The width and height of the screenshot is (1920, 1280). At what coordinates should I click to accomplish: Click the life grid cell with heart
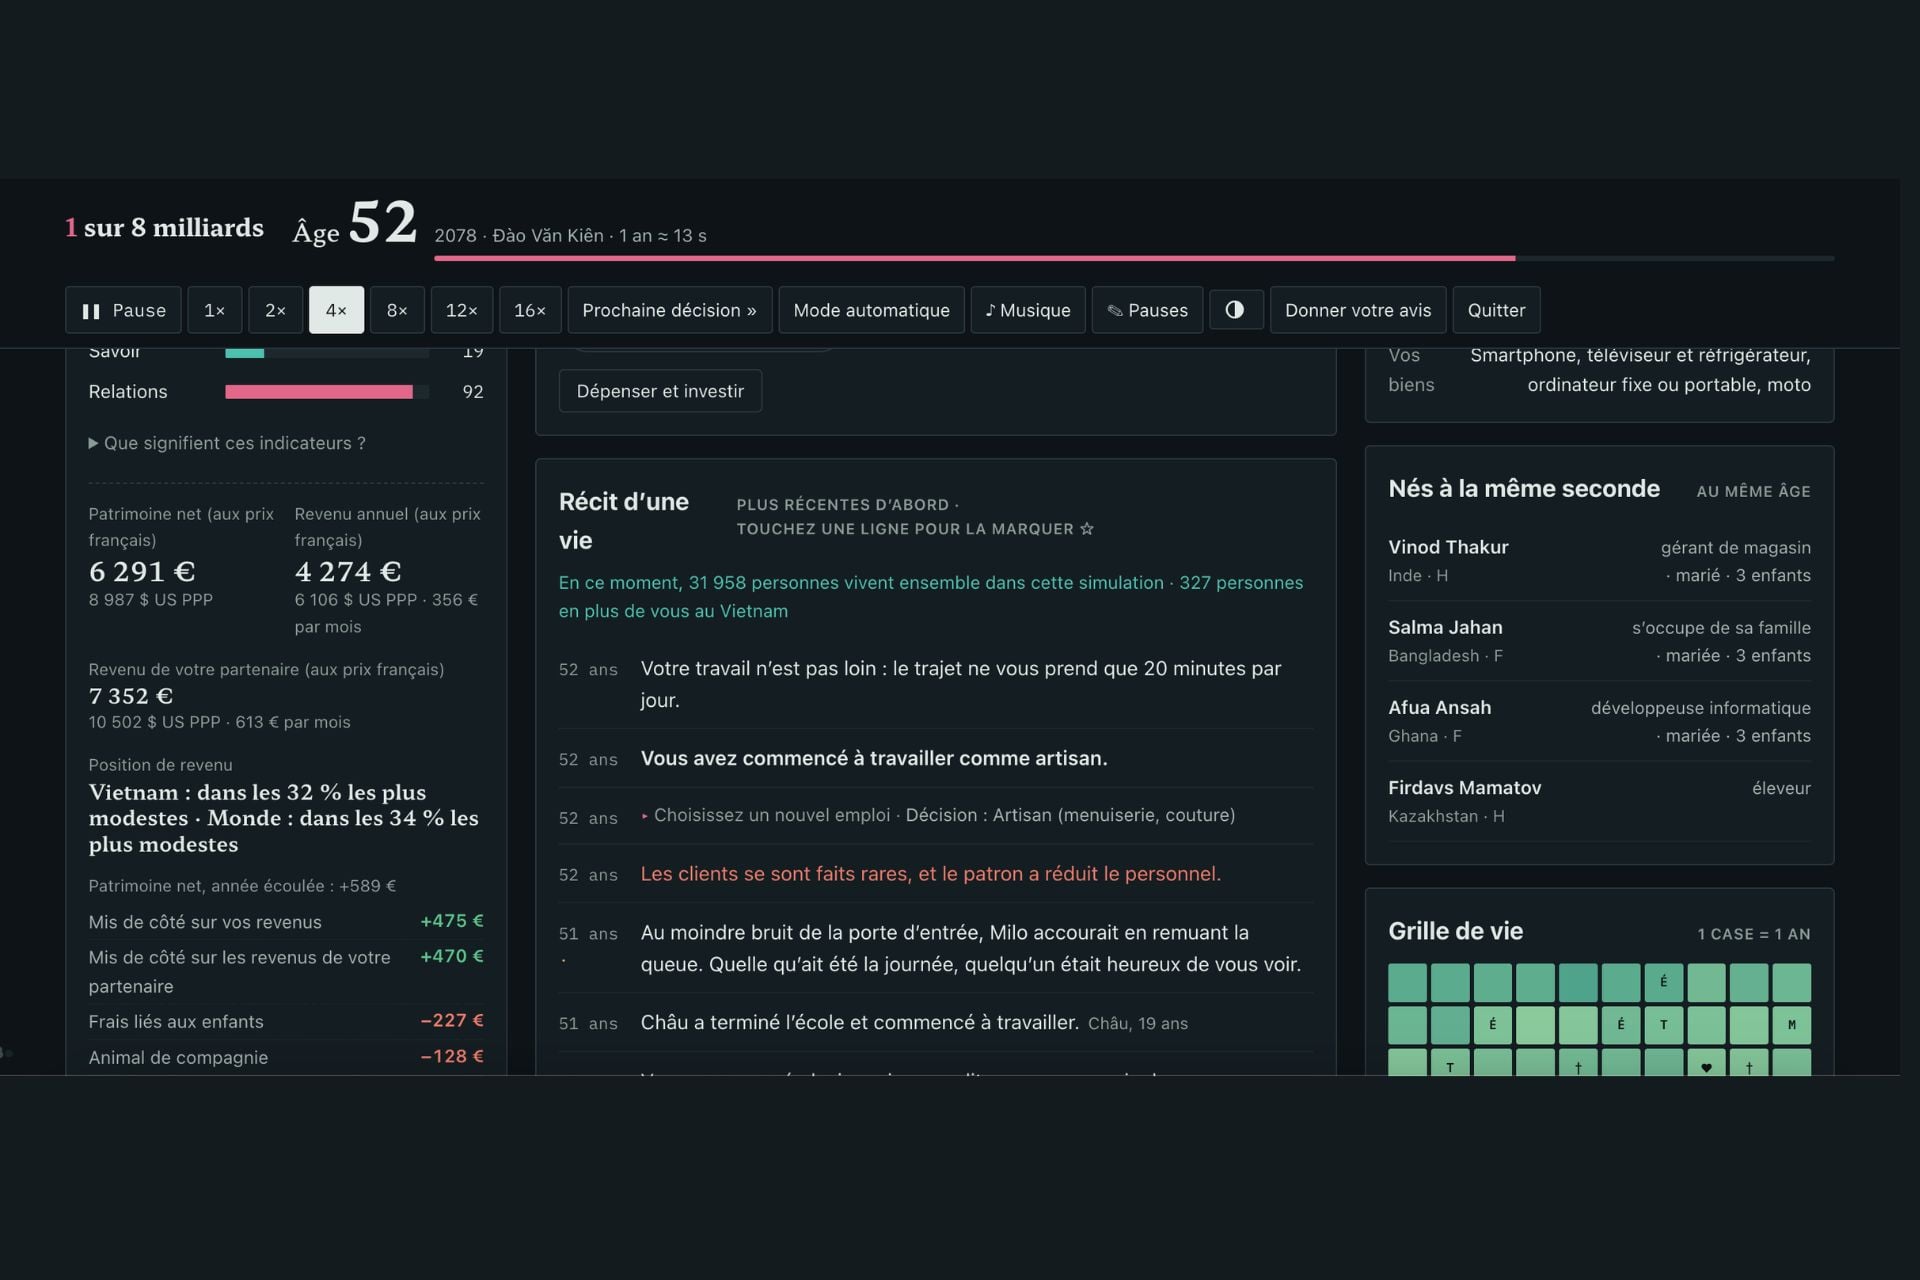[x=1706, y=1063]
